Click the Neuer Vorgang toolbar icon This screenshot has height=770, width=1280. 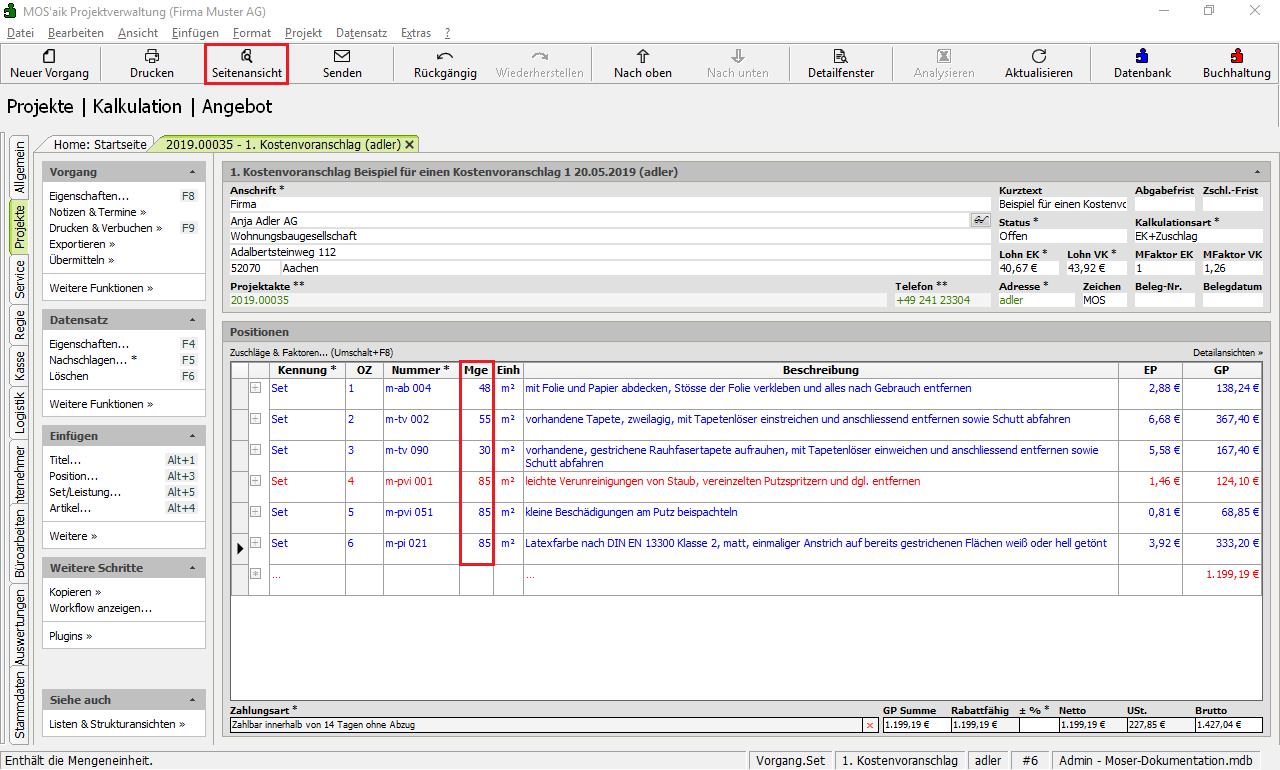click(x=49, y=56)
